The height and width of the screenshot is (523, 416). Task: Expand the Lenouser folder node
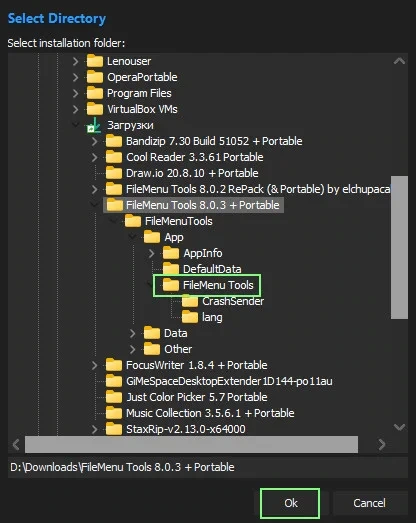click(76, 61)
